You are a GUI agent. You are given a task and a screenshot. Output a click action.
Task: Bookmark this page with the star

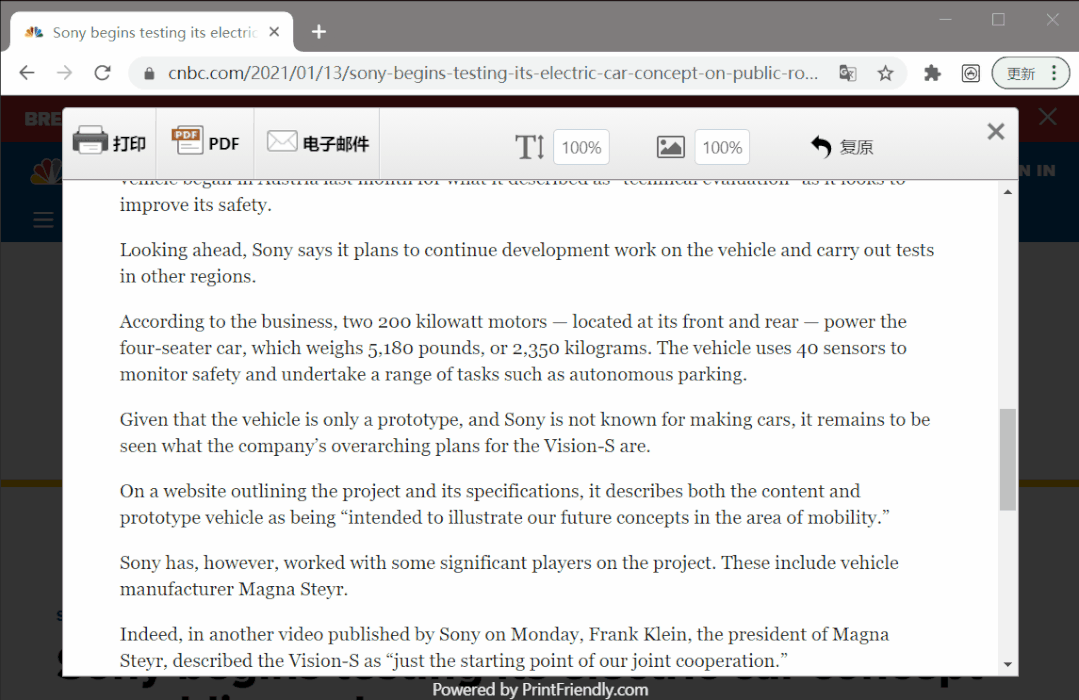click(x=886, y=73)
